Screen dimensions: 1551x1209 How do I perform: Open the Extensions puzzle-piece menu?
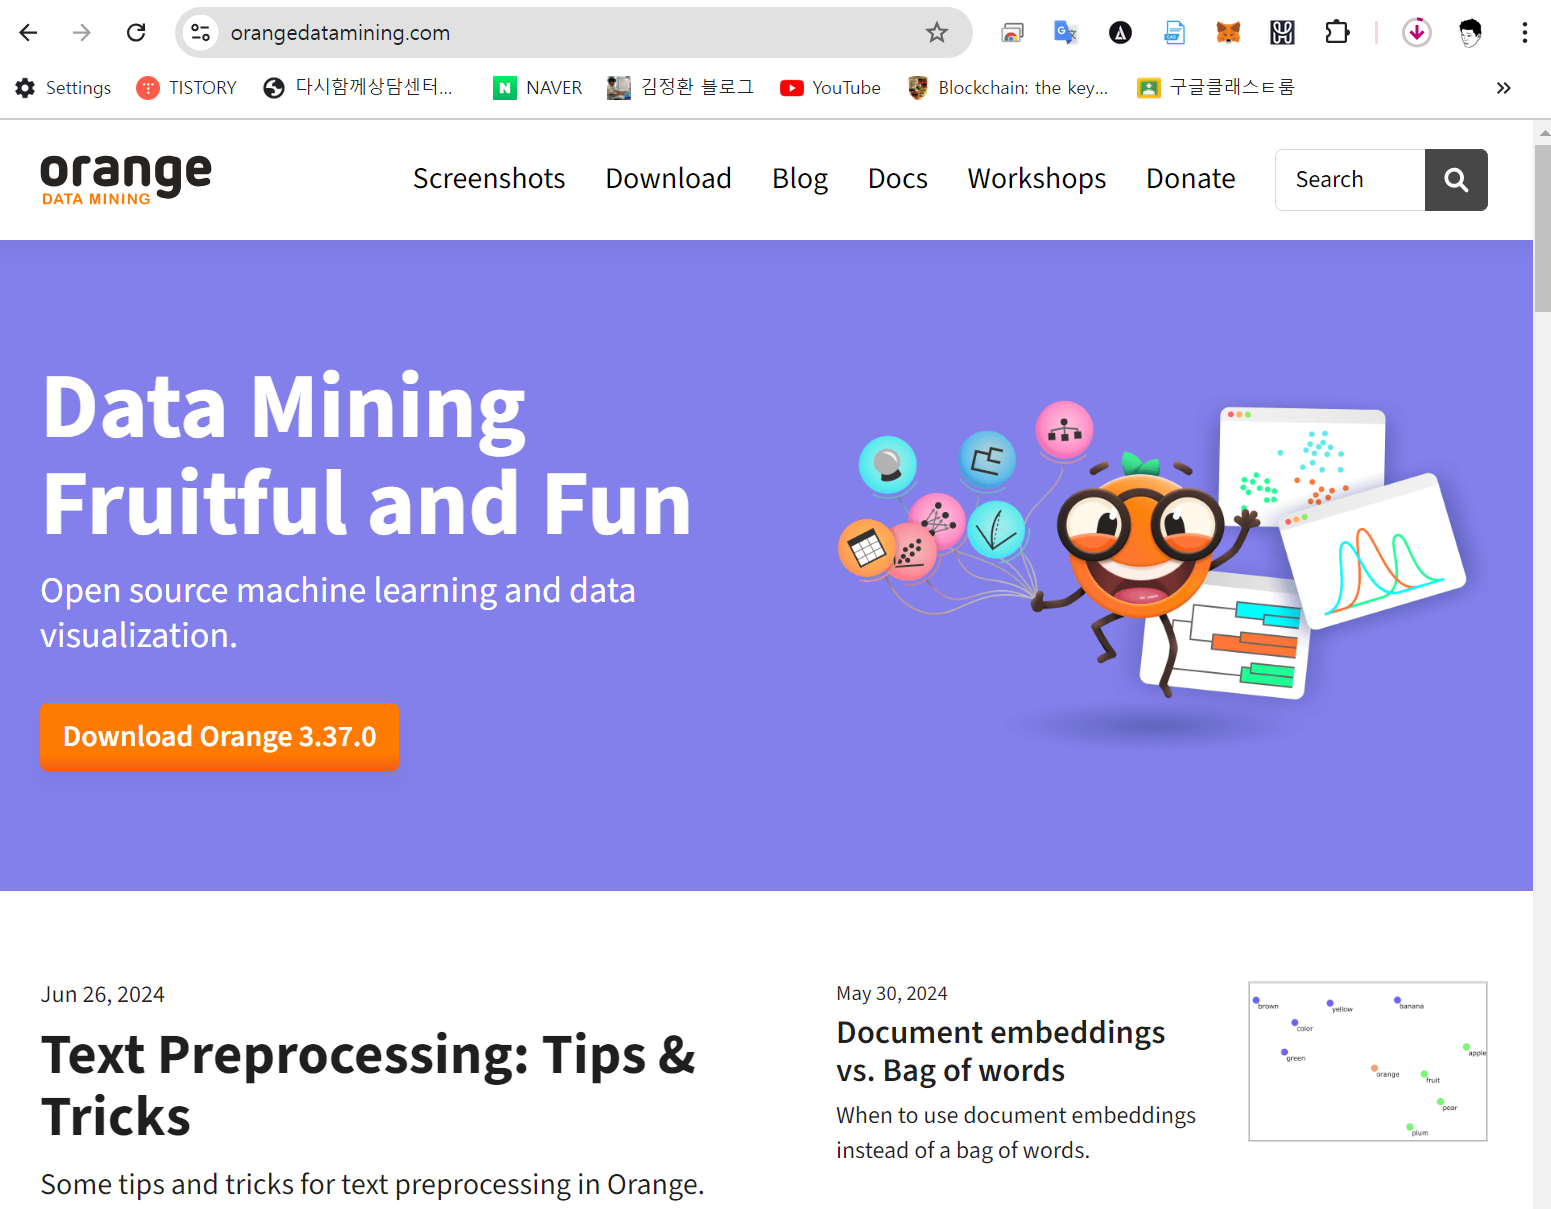click(1337, 33)
